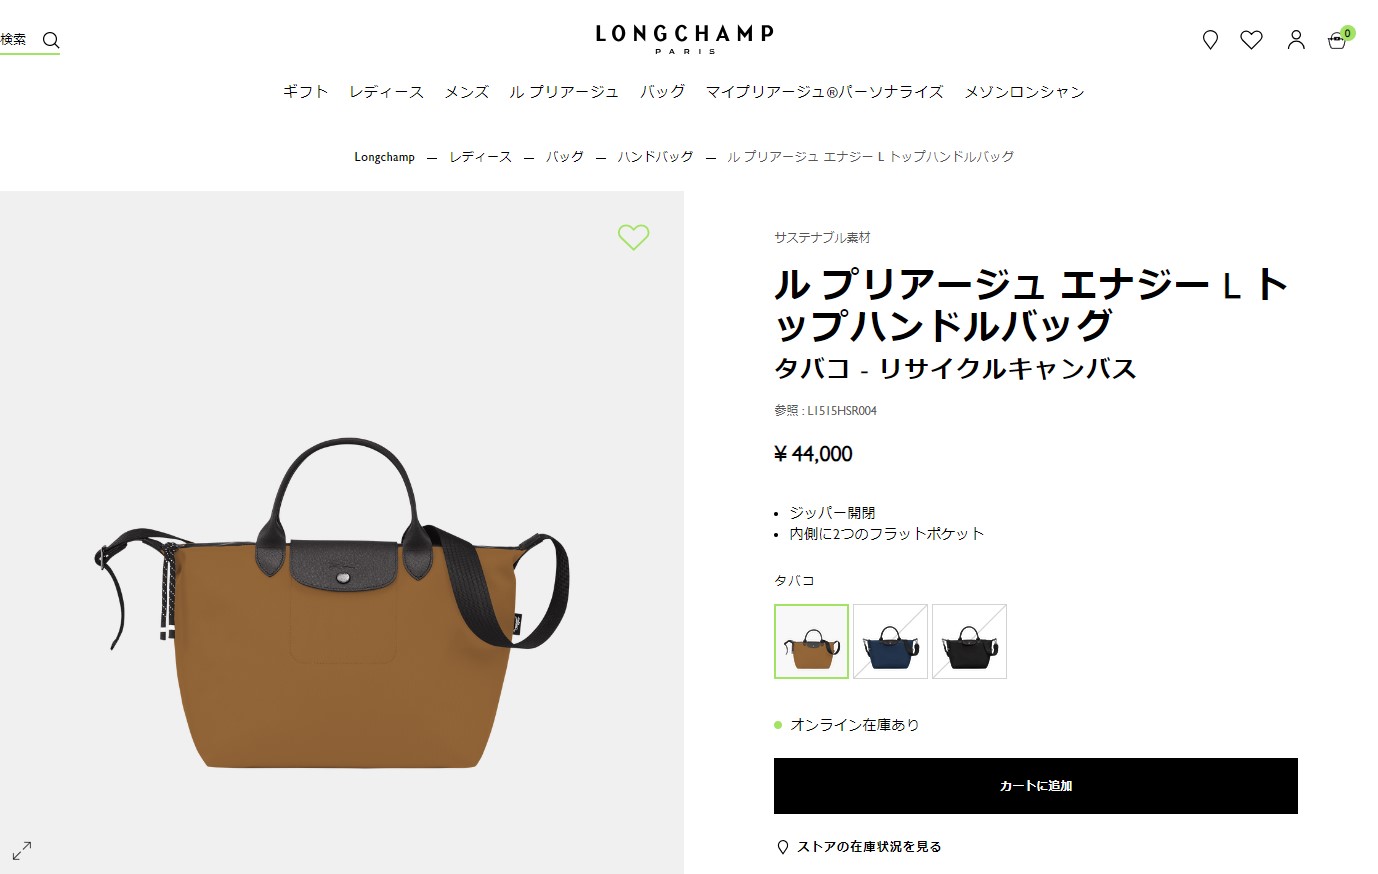Toggle the green favorite heart on product image
Screen dimensions: 1378x874
pos(633,237)
